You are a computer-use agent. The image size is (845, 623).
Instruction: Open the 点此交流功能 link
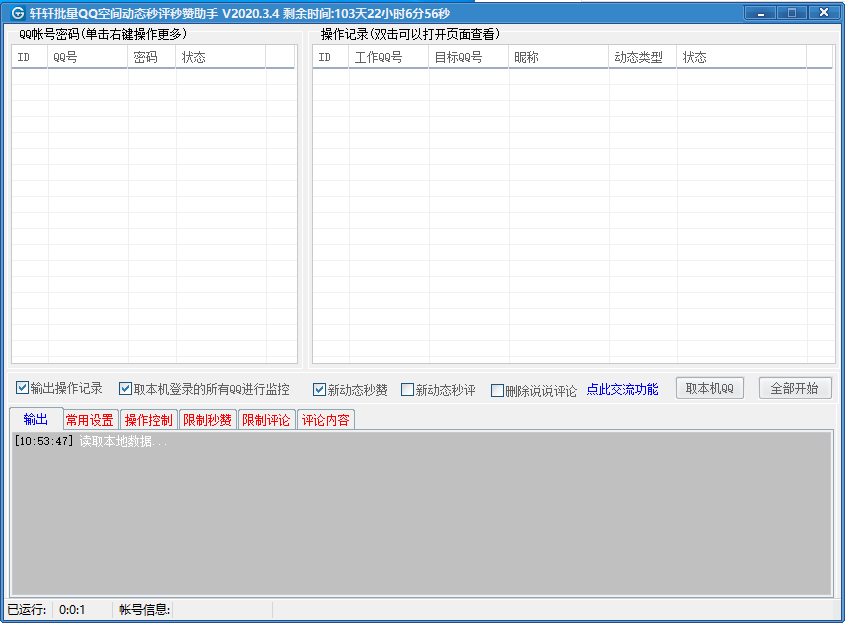(622, 389)
